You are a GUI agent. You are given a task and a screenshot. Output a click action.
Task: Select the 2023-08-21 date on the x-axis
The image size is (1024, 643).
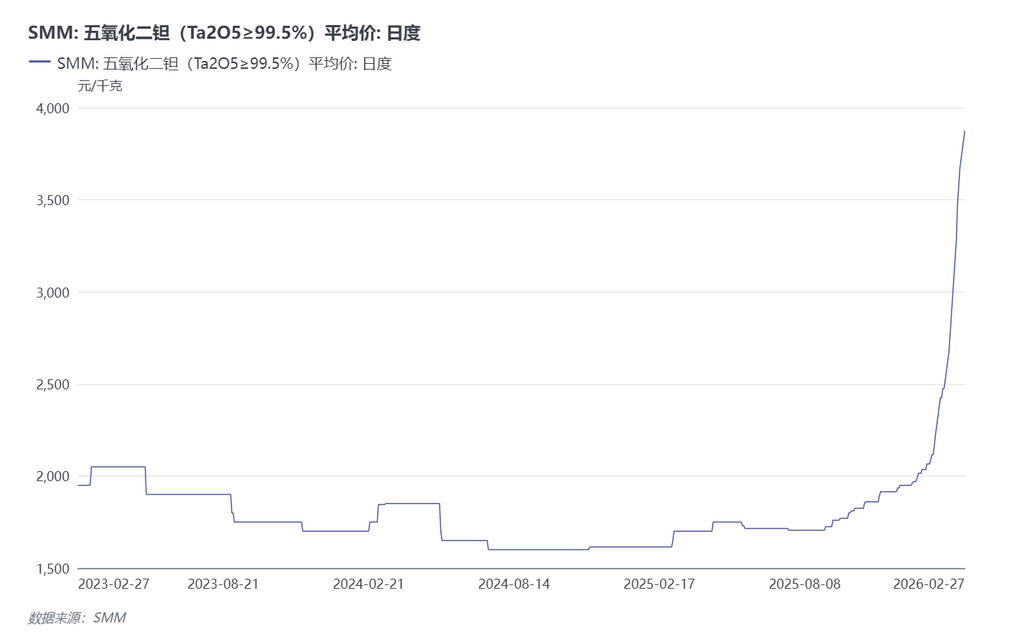(223, 583)
